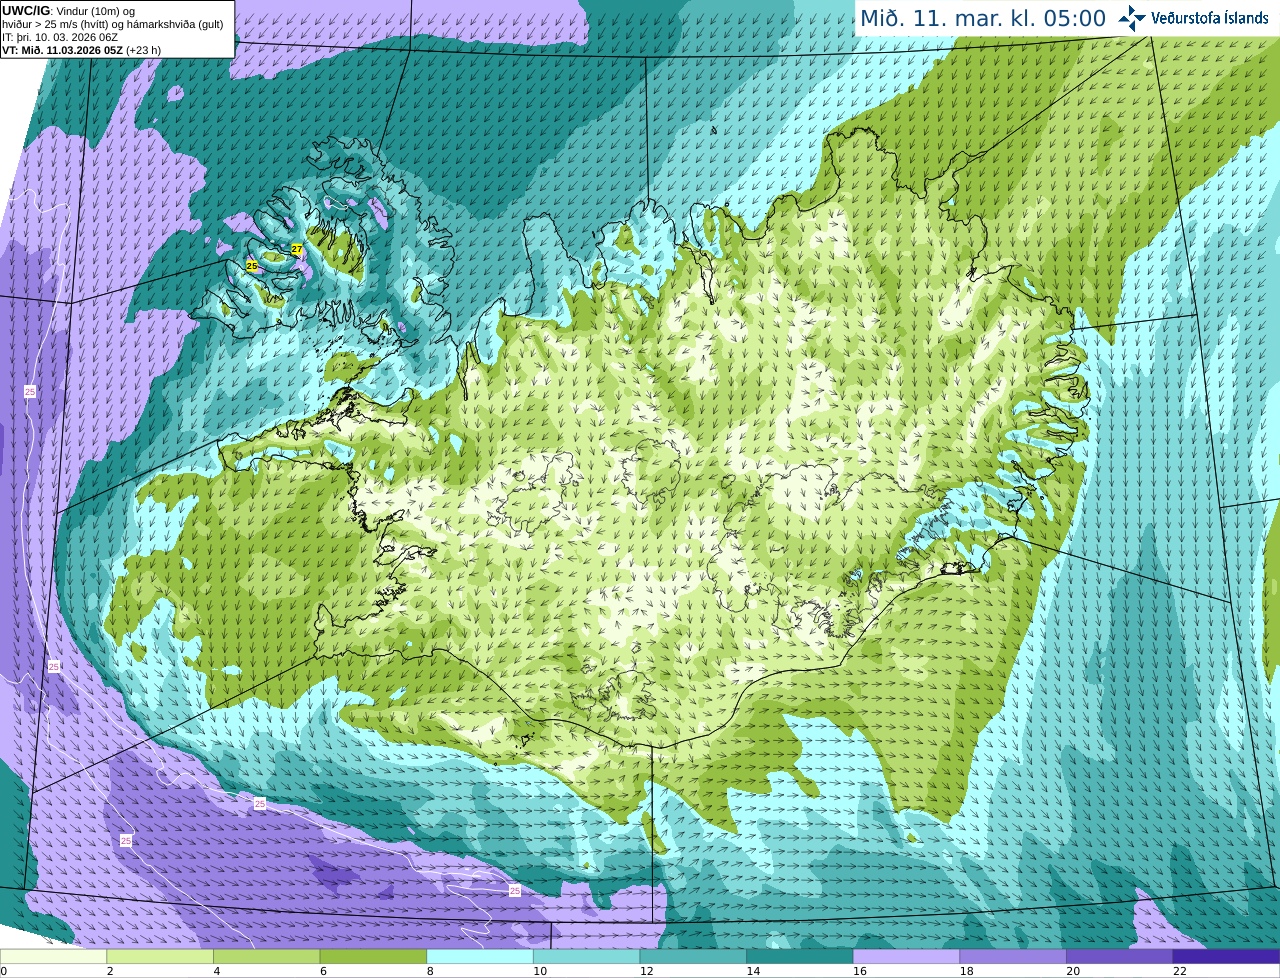Click the yellow 27 maximum gust marker
This screenshot has height=978, width=1280.
click(297, 249)
